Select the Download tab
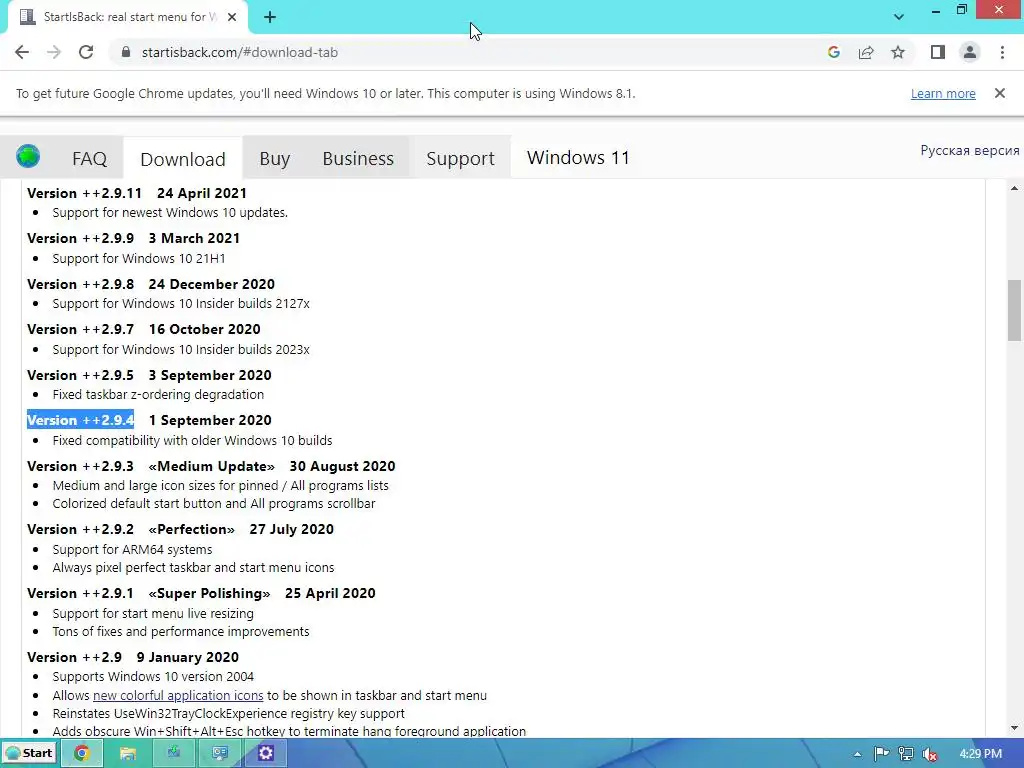Viewport: 1024px width, 768px height. click(183, 159)
